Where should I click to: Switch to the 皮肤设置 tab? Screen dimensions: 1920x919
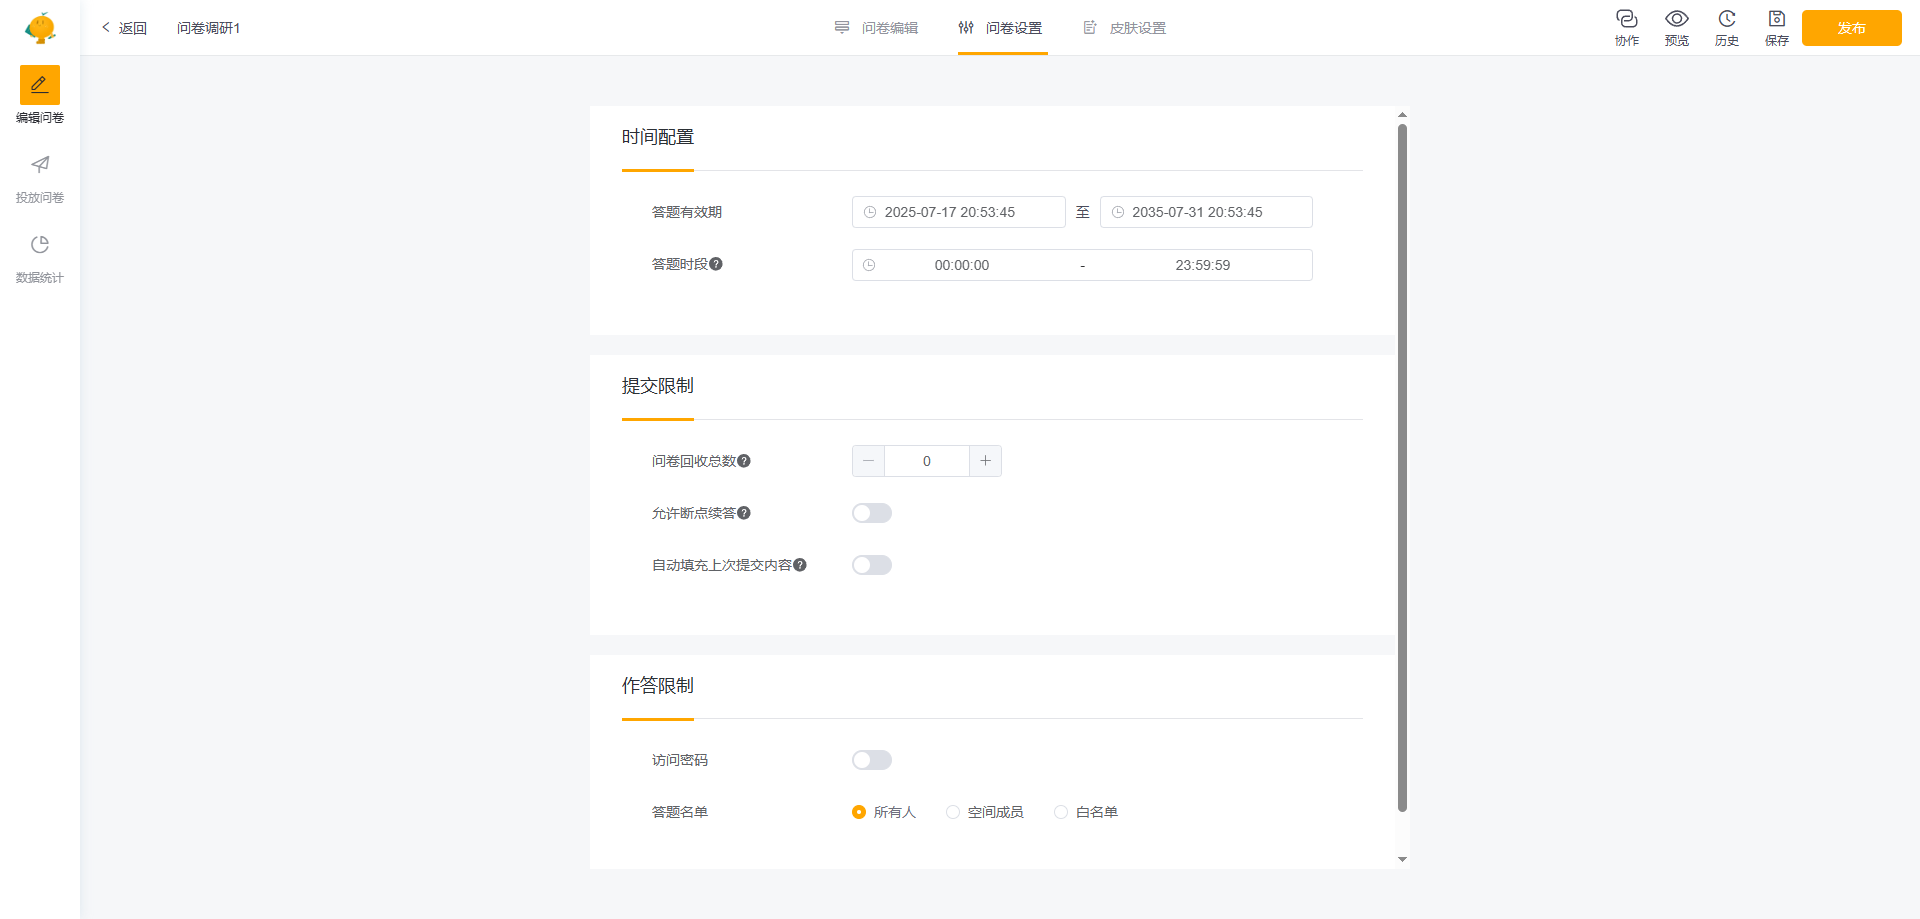(x=1125, y=28)
